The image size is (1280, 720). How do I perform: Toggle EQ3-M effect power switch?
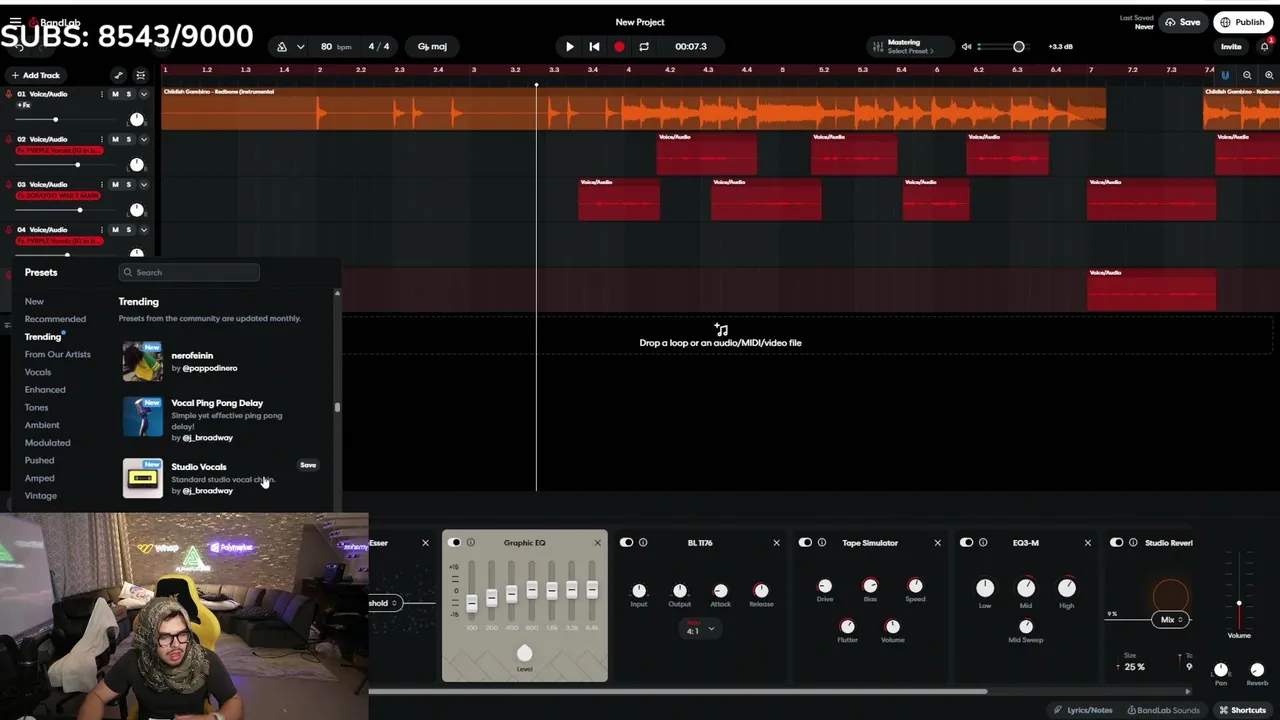(966, 542)
